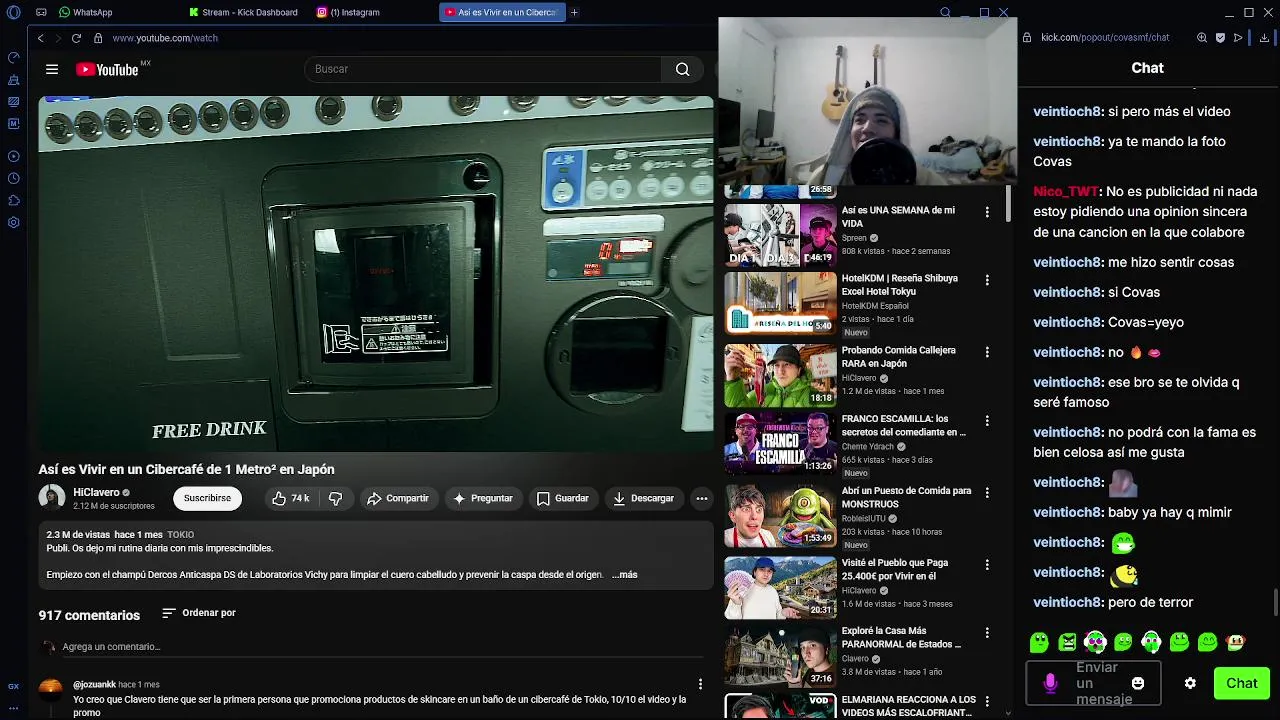Click Enviar un mensaje chat input
The image size is (1280, 720).
[1093, 683]
